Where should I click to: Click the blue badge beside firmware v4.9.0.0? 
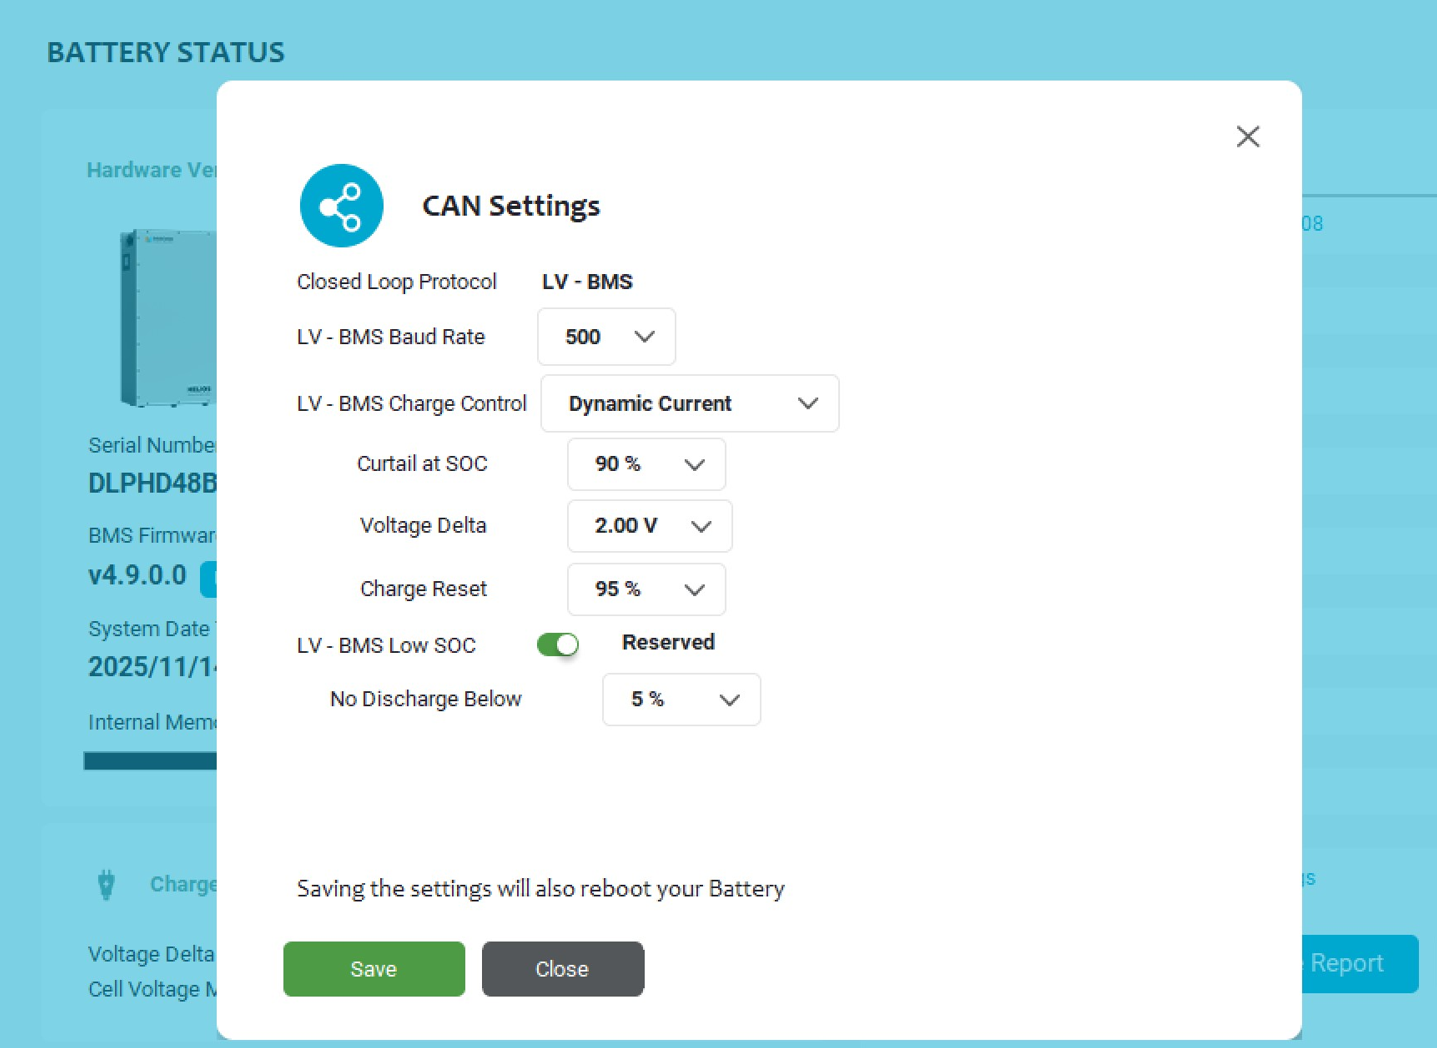[208, 578]
